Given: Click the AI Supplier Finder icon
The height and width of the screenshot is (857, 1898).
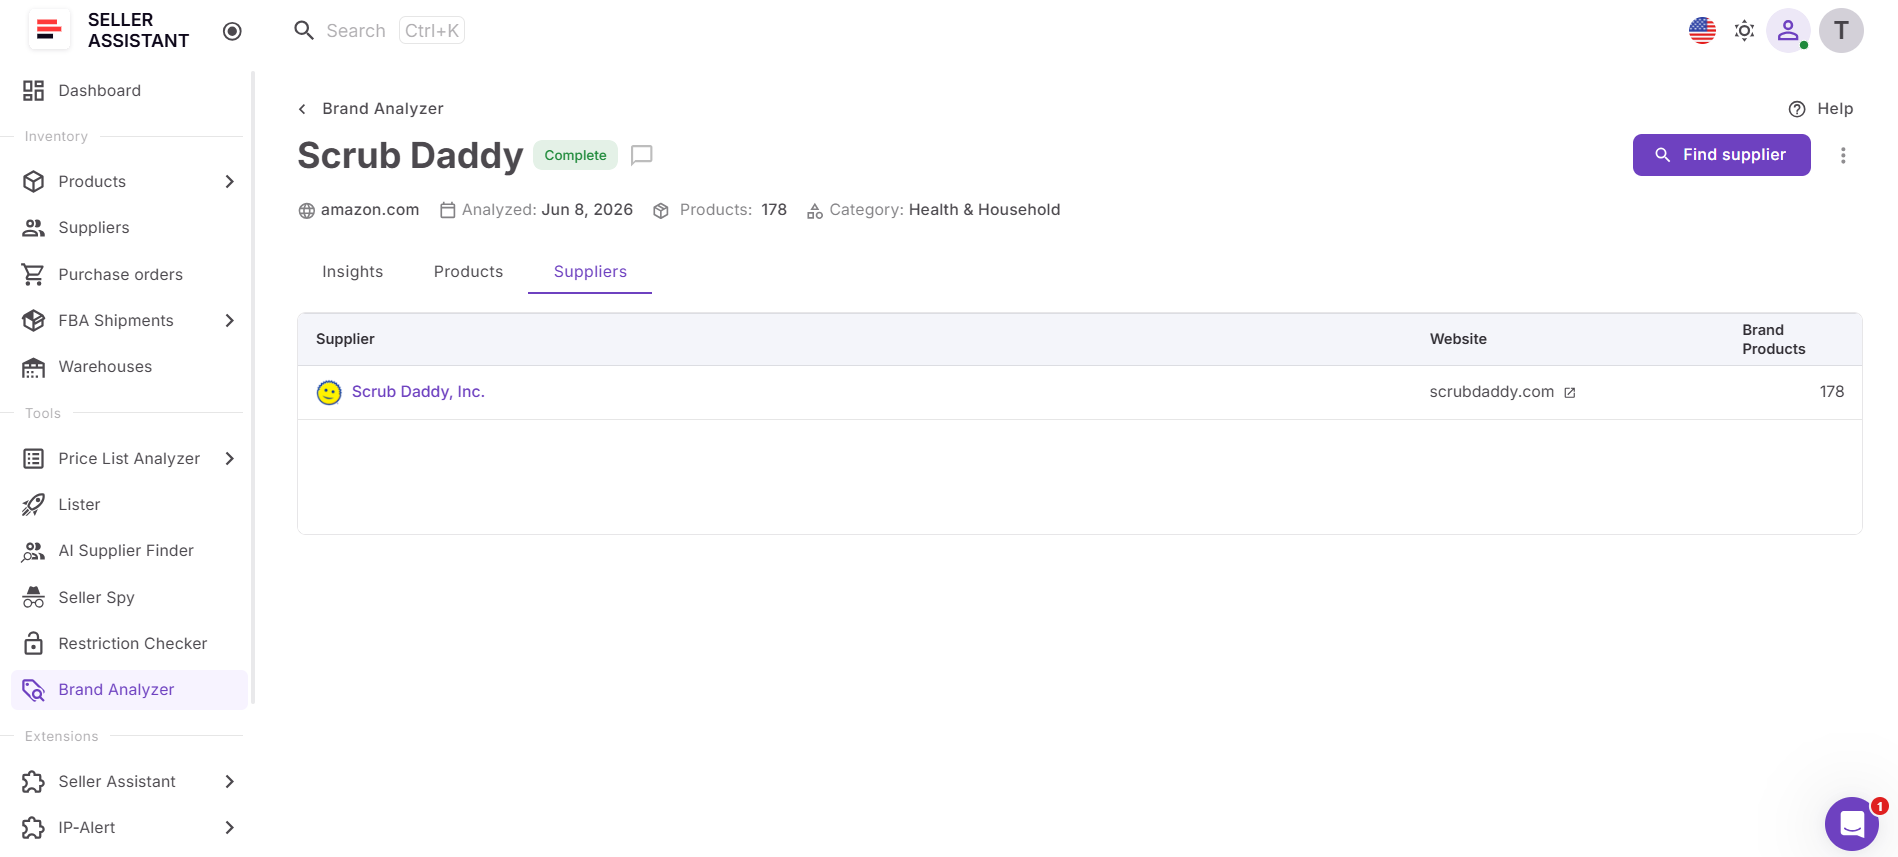Looking at the screenshot, I should coord(34,551).
